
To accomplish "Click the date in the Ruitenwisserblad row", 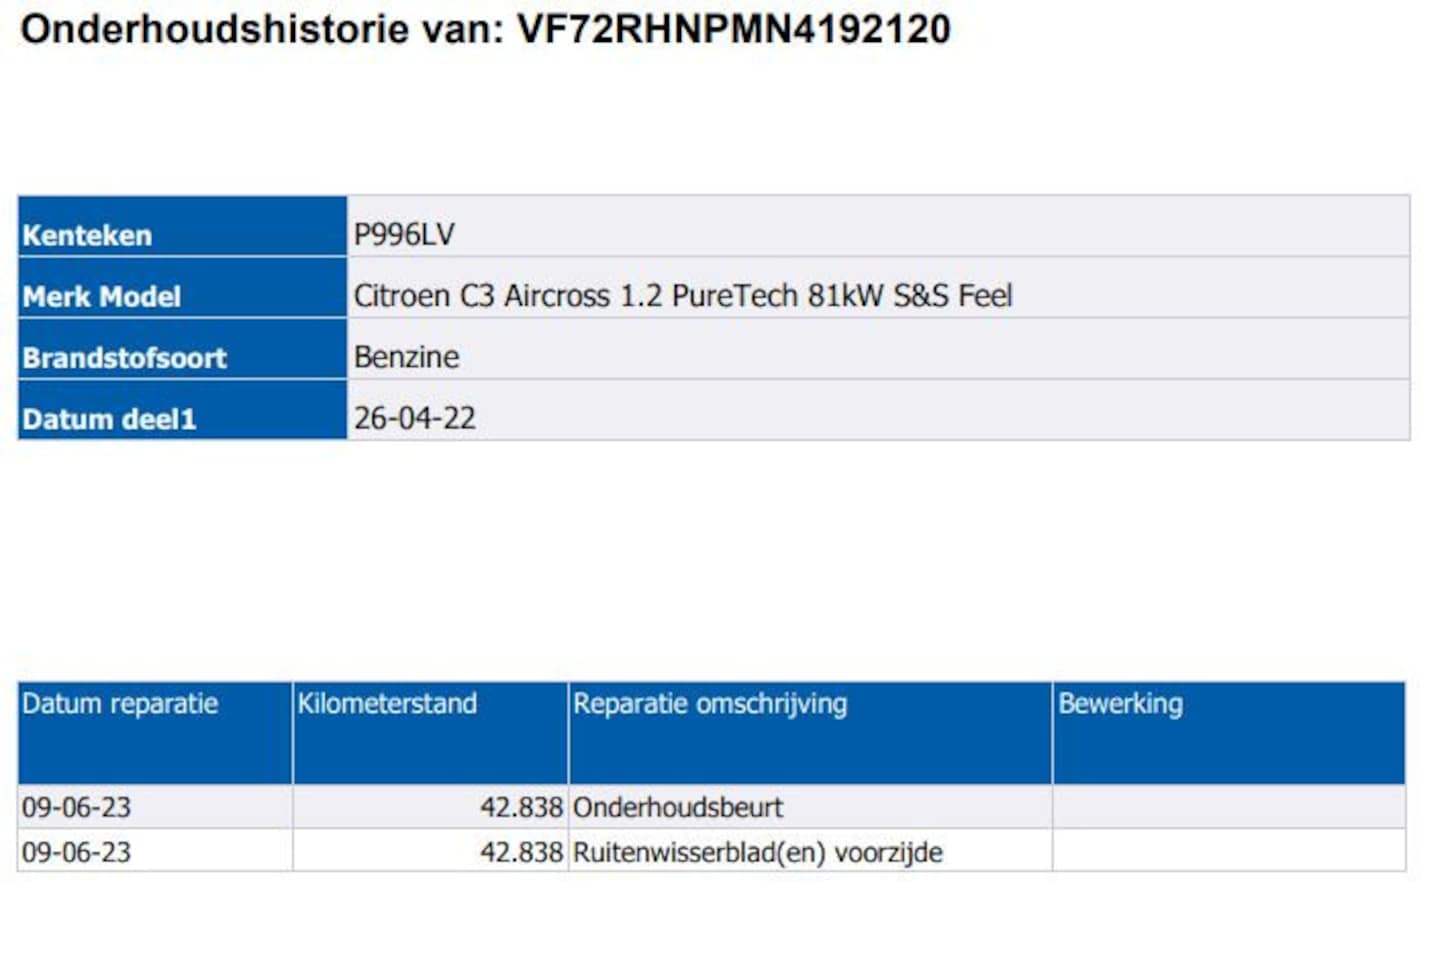I will (x=76, y=852).
